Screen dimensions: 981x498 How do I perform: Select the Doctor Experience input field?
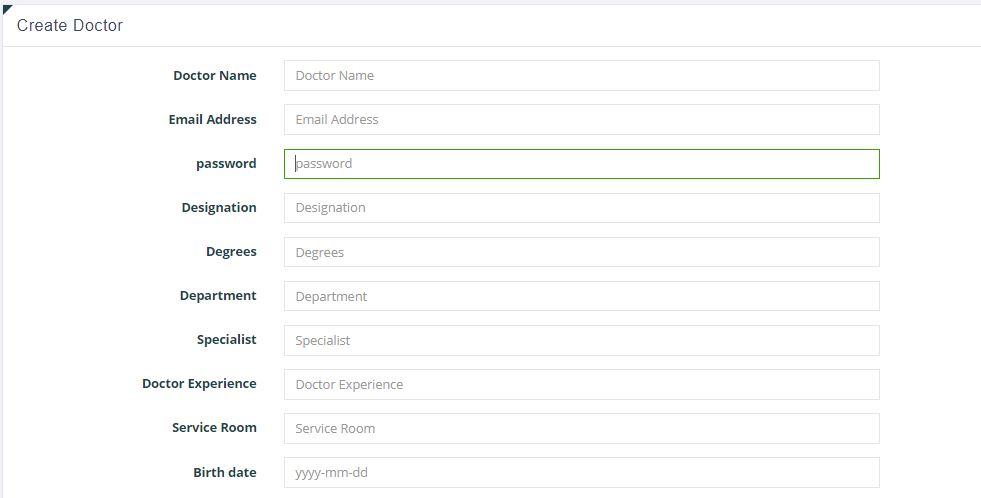tap(581, 384)
